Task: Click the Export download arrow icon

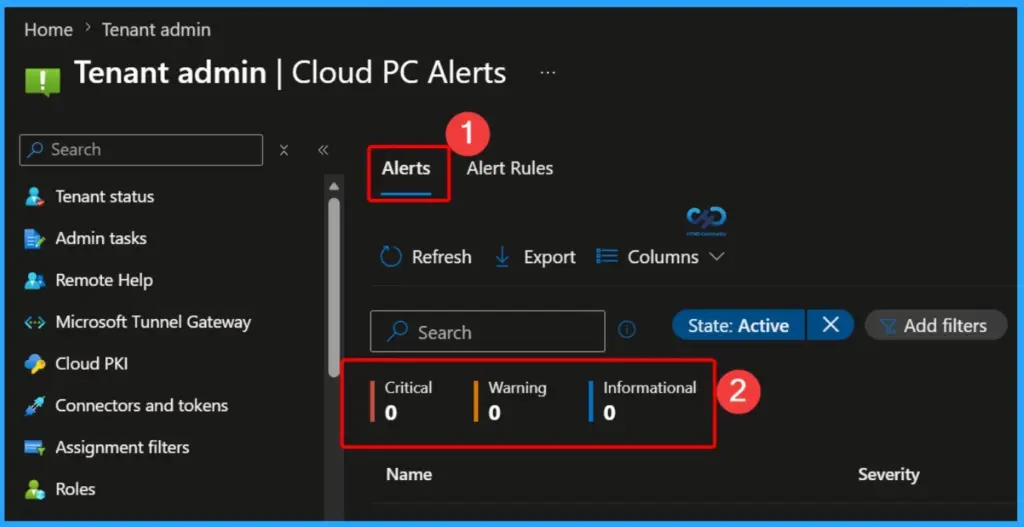Action: pyautogui.click(x=502, y=257)
